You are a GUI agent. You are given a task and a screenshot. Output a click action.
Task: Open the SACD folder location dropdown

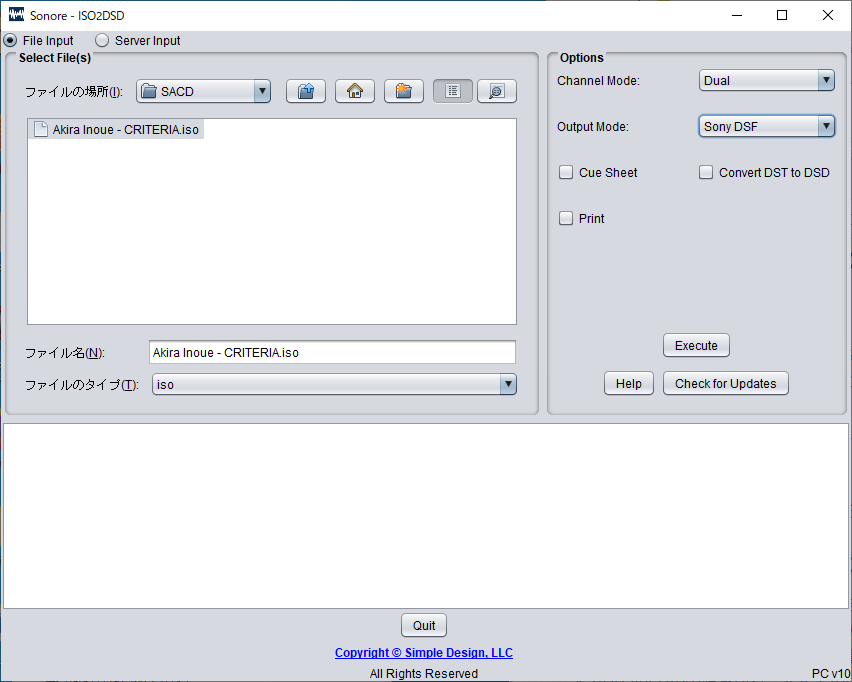click(203, 91)
